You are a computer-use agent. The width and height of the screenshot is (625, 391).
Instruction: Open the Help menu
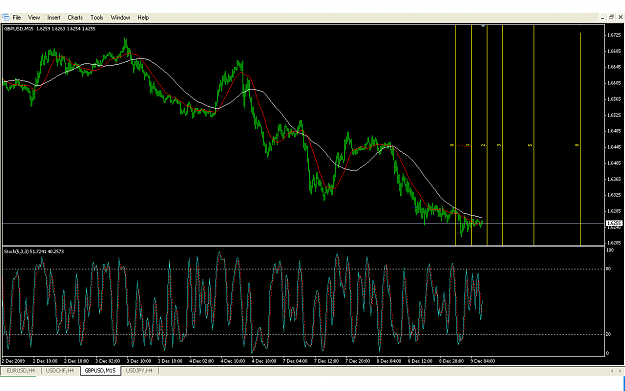[x=143, y=18]
